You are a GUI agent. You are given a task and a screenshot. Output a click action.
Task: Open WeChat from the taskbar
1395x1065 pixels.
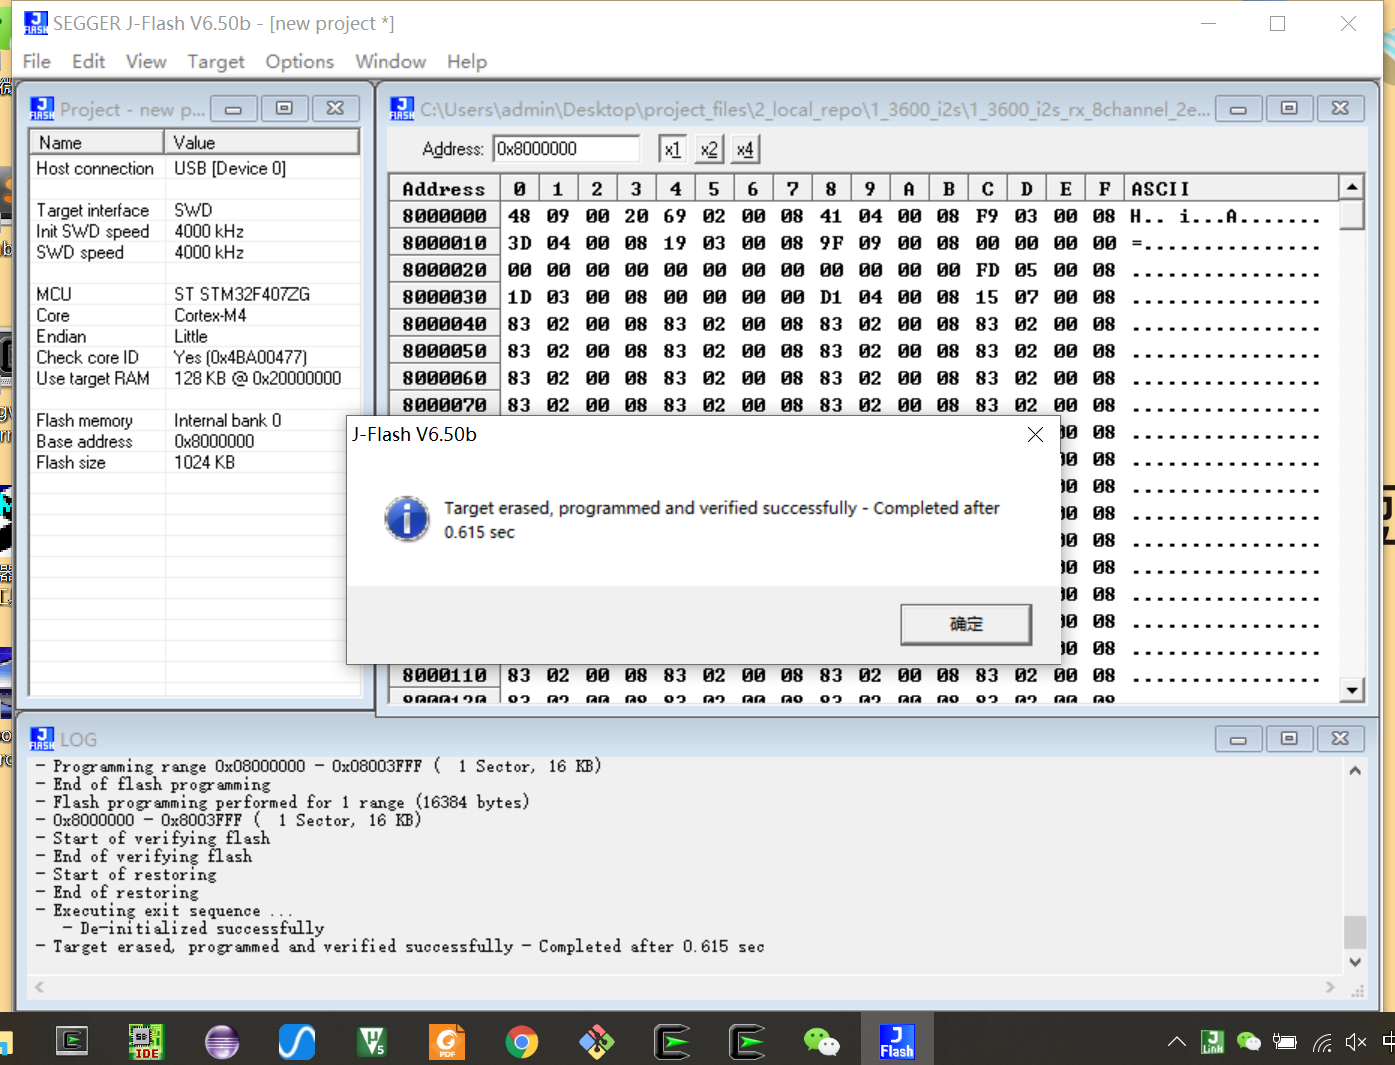coord(821,1041)
